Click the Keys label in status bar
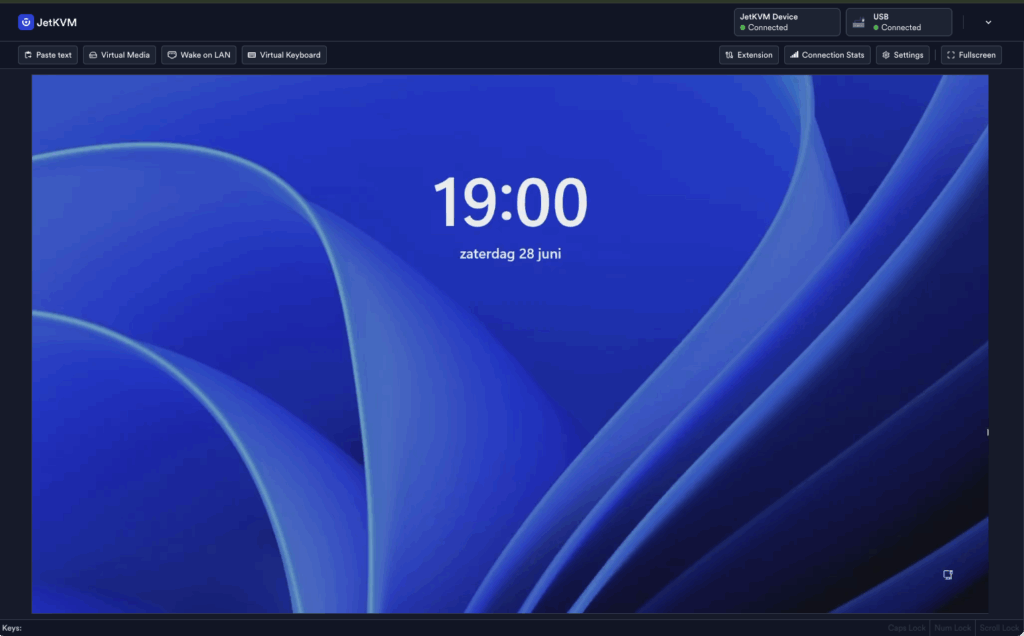Screen dimensions: 1024x636 point(12,628)
